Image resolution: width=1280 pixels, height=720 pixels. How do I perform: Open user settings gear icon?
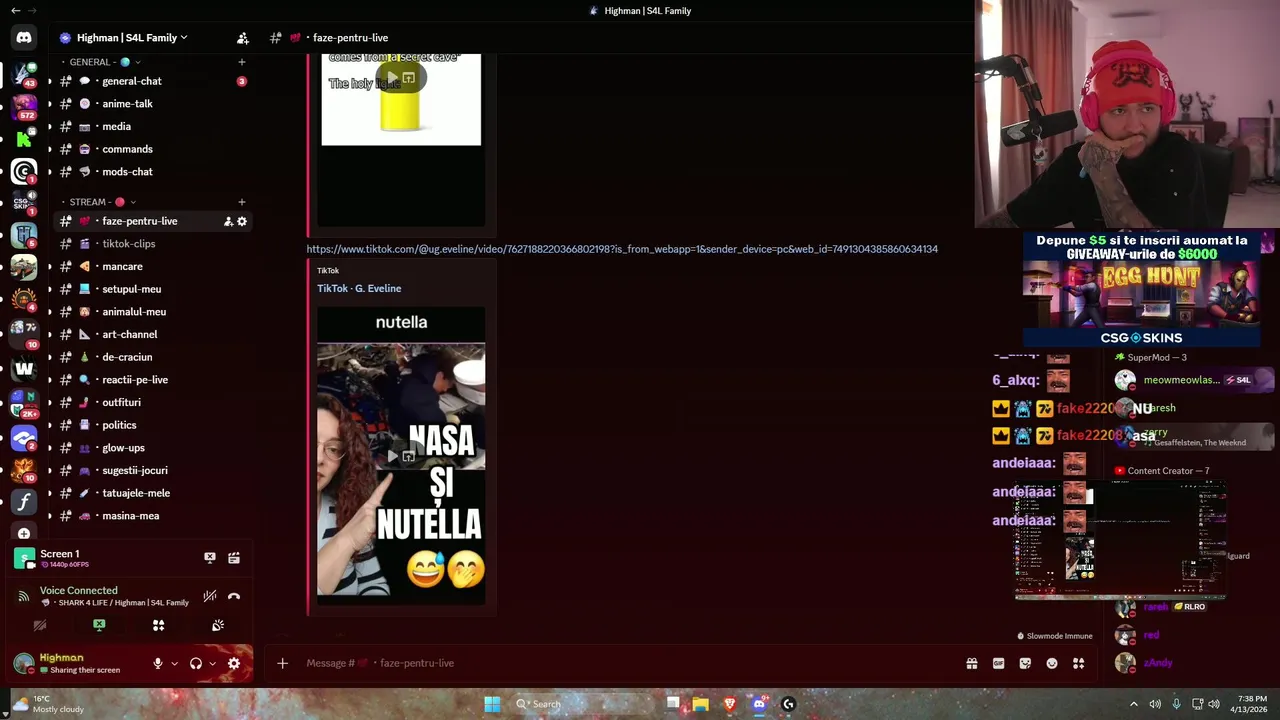tap(234, 663)
